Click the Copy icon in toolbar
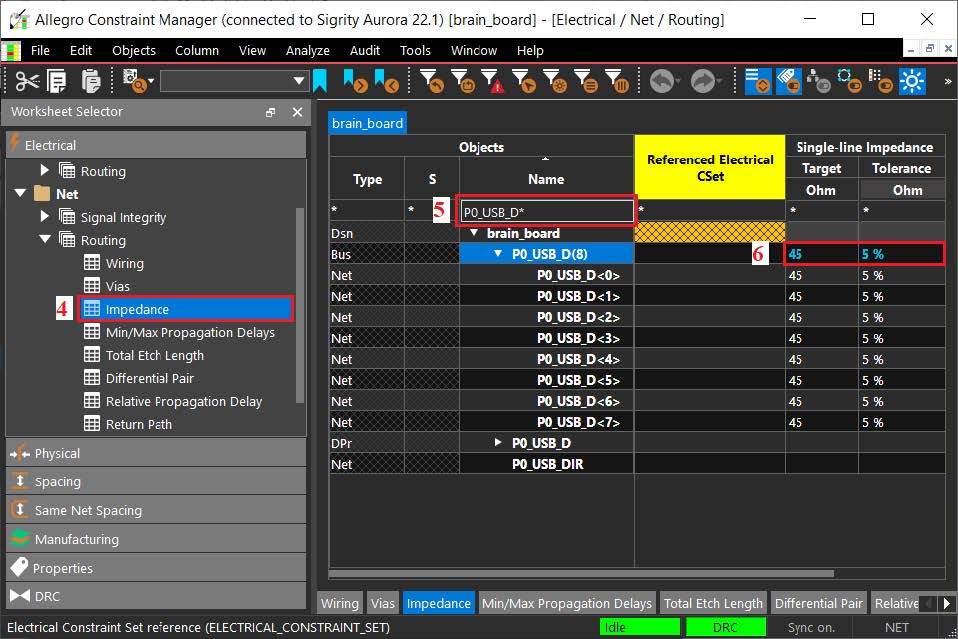The width and height of the screenshot is (958, 639). 57,81
